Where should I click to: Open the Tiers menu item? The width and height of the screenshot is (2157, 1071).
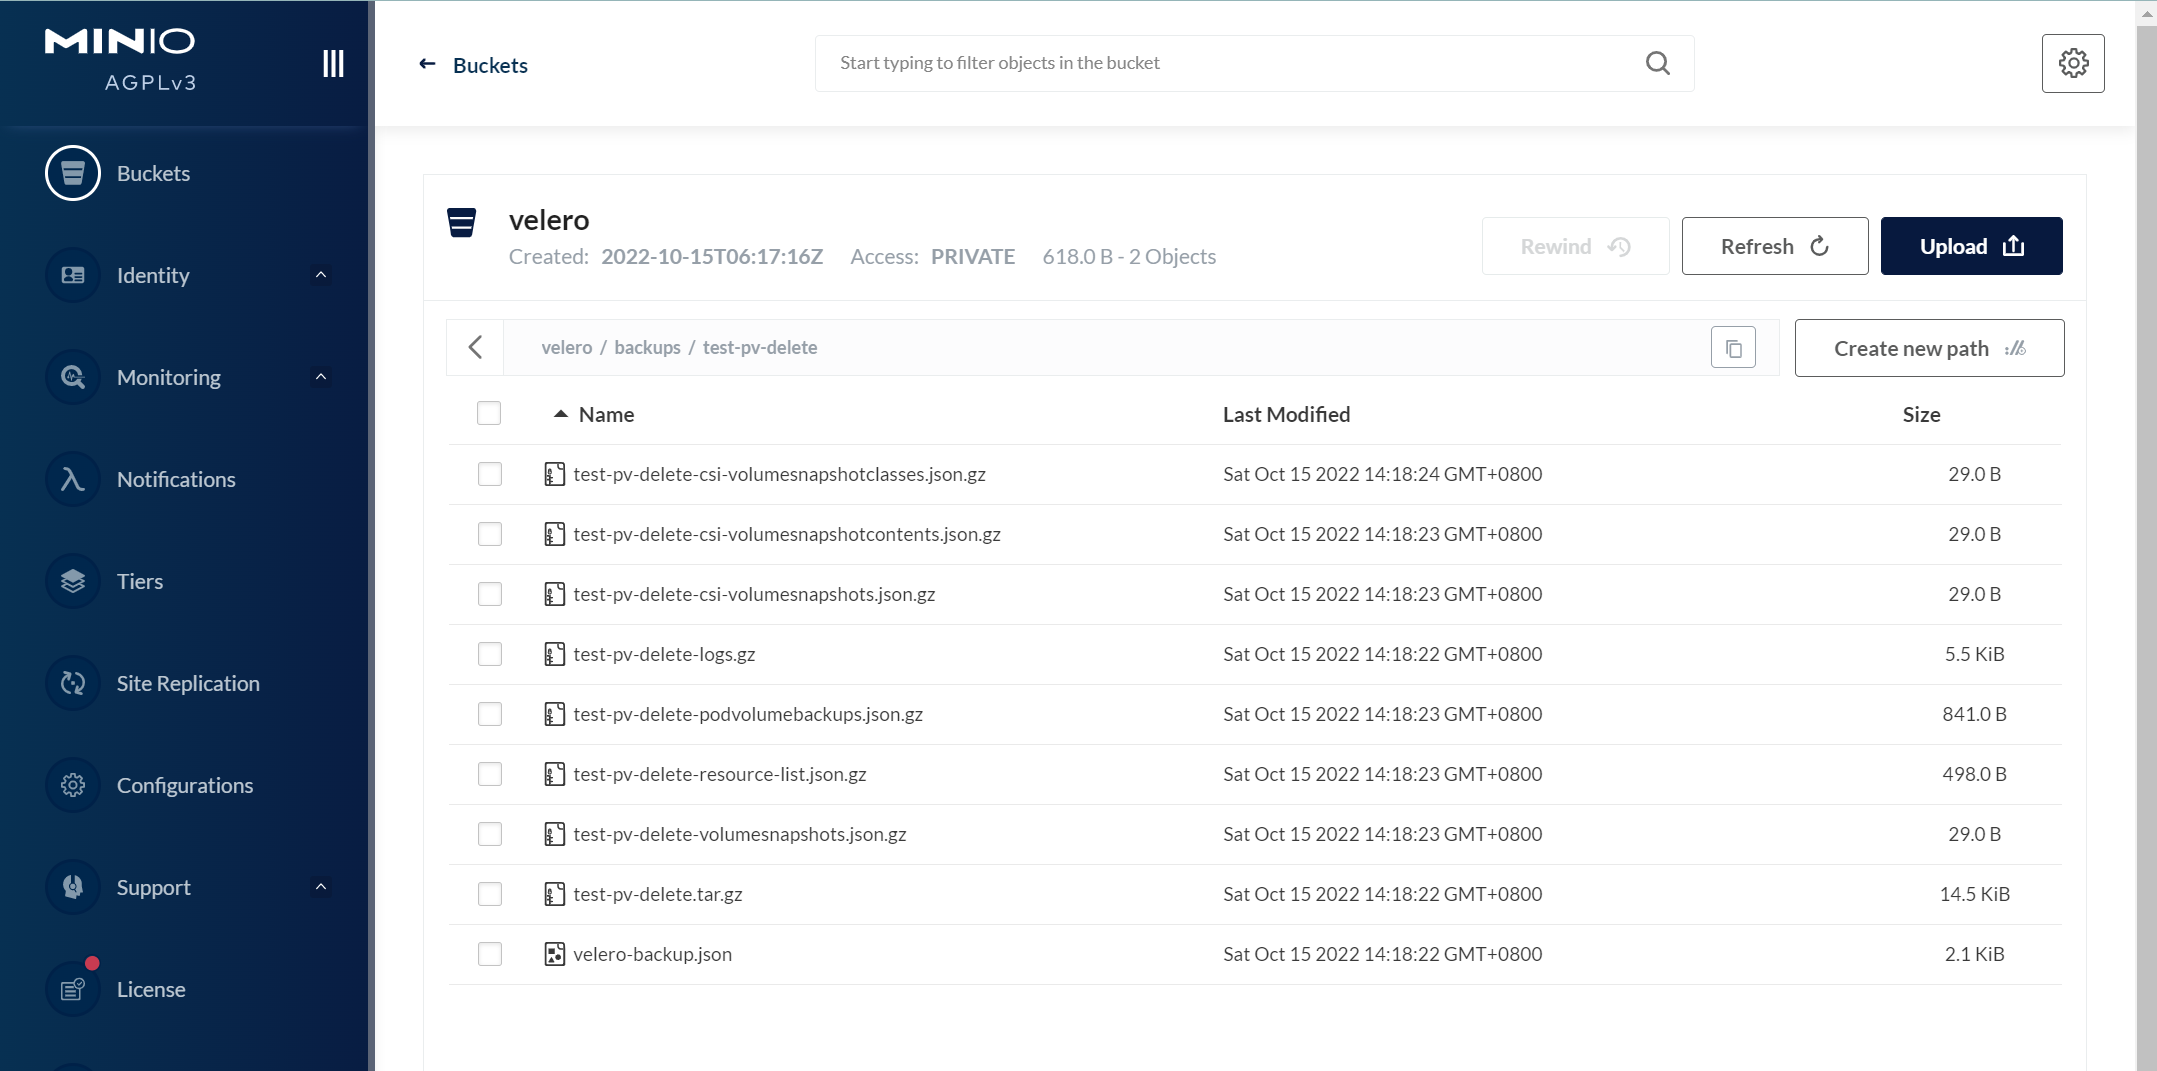click(x=140, y=581)
